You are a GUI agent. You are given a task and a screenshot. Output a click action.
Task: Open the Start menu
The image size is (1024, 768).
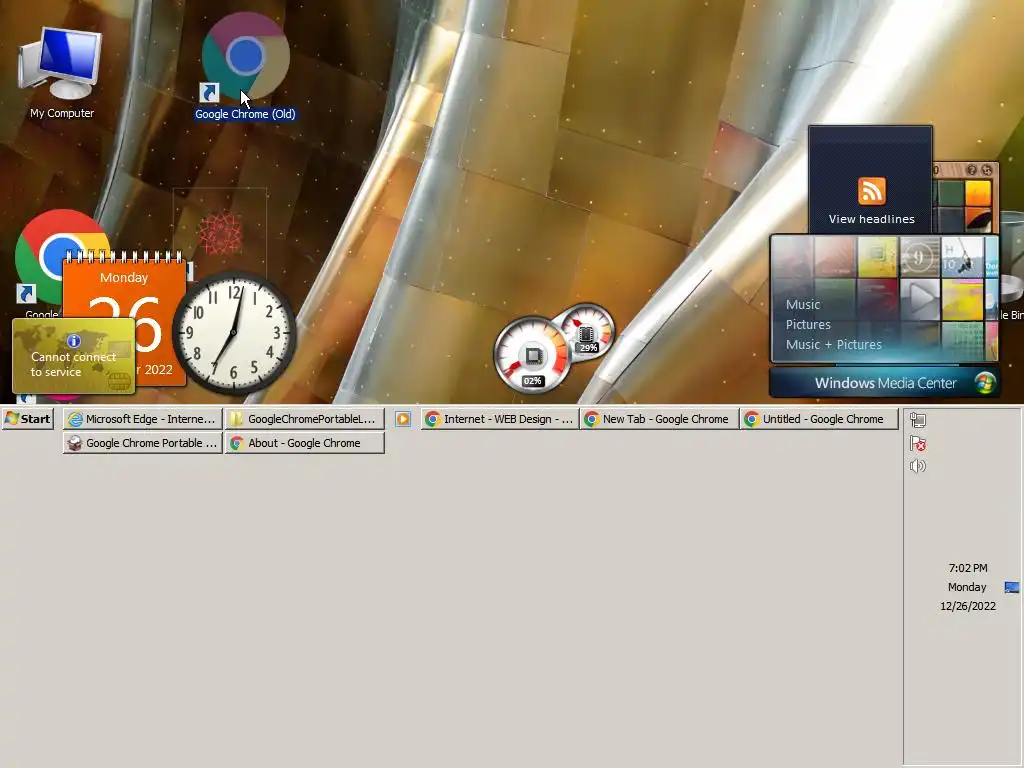coord(27,419)
